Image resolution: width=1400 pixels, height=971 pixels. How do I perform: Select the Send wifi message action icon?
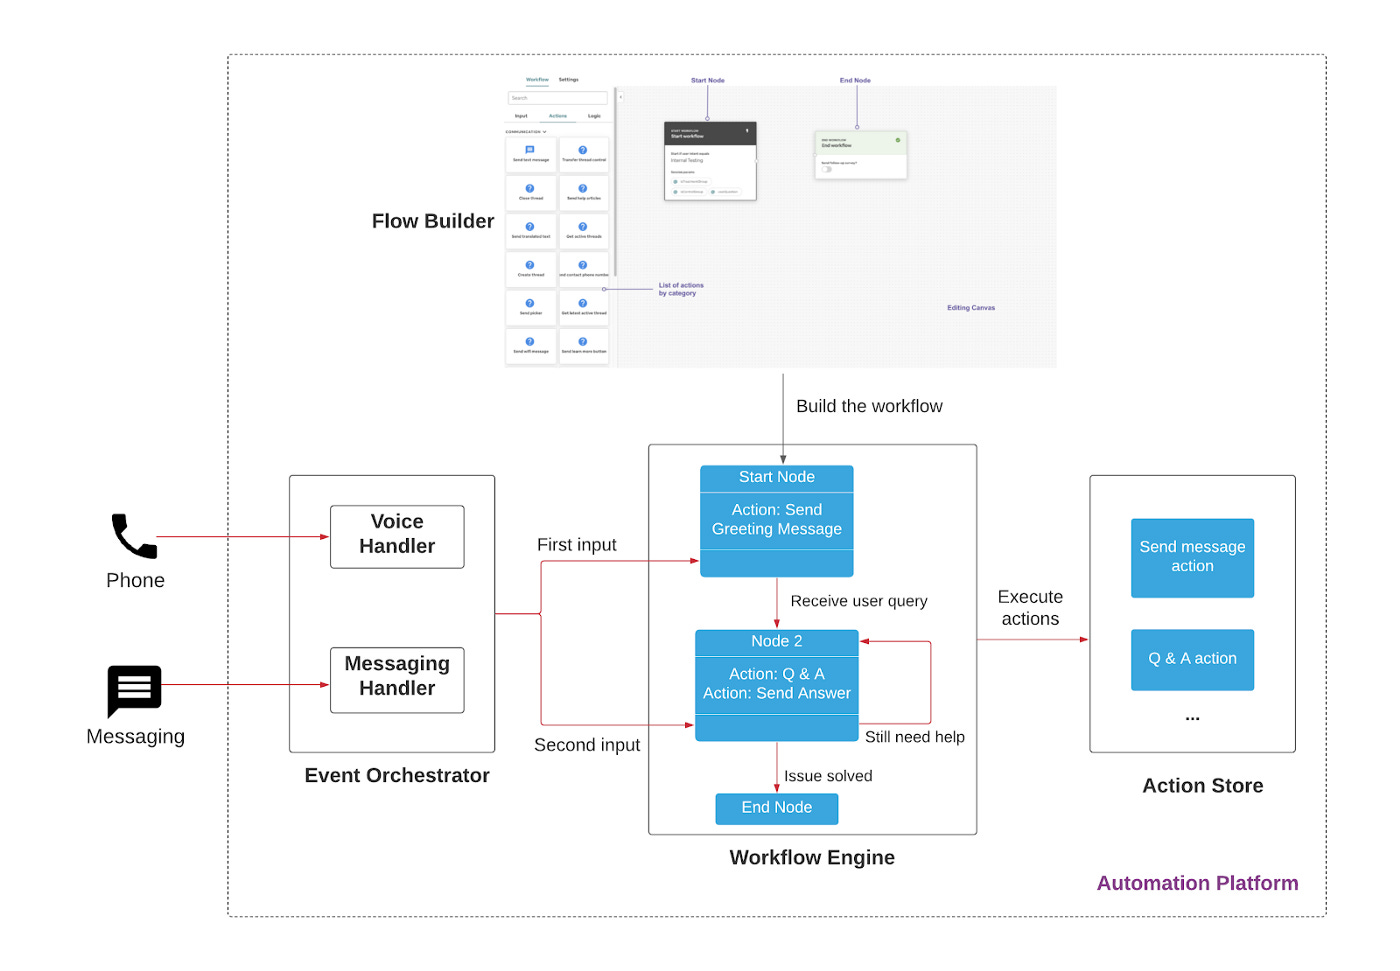pyautogui.click(x=530, y=341)
